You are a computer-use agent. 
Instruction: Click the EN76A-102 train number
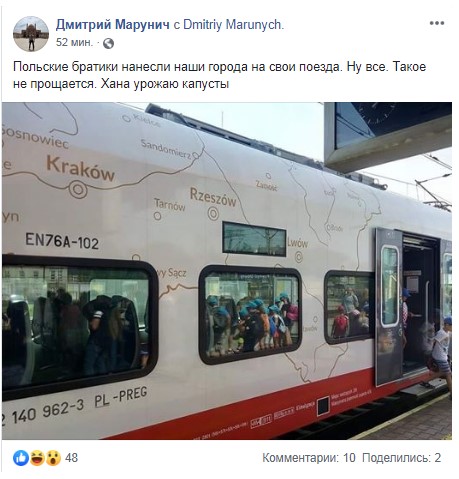(62, 241)
